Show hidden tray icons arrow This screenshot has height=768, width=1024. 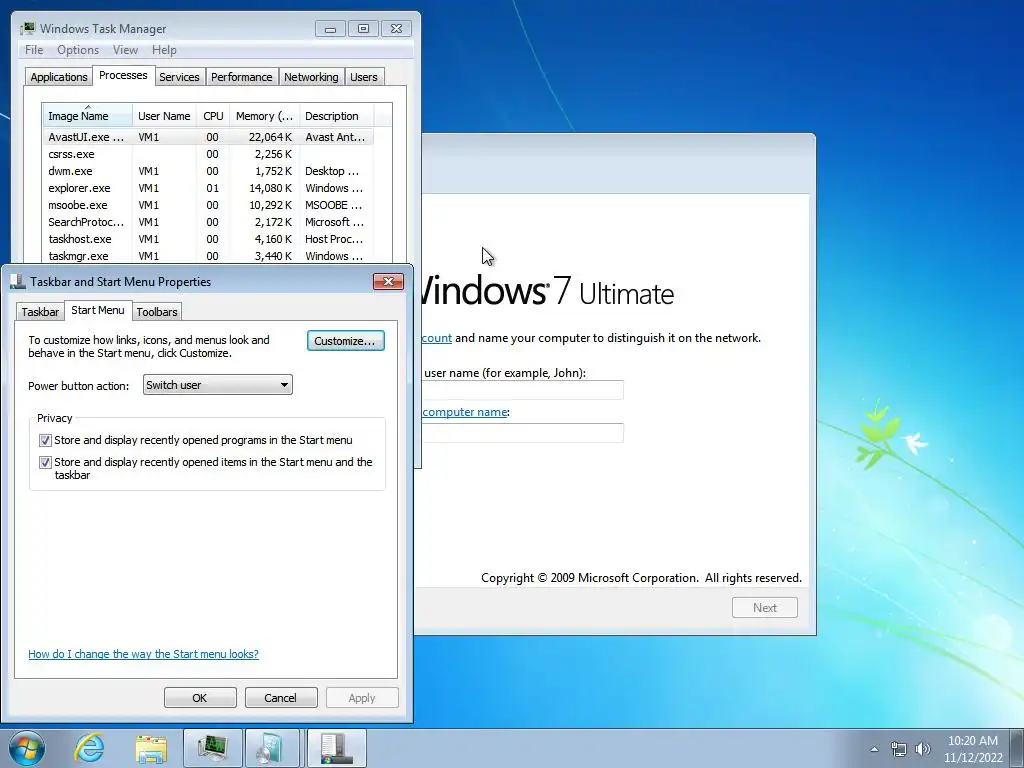(874, 749)
